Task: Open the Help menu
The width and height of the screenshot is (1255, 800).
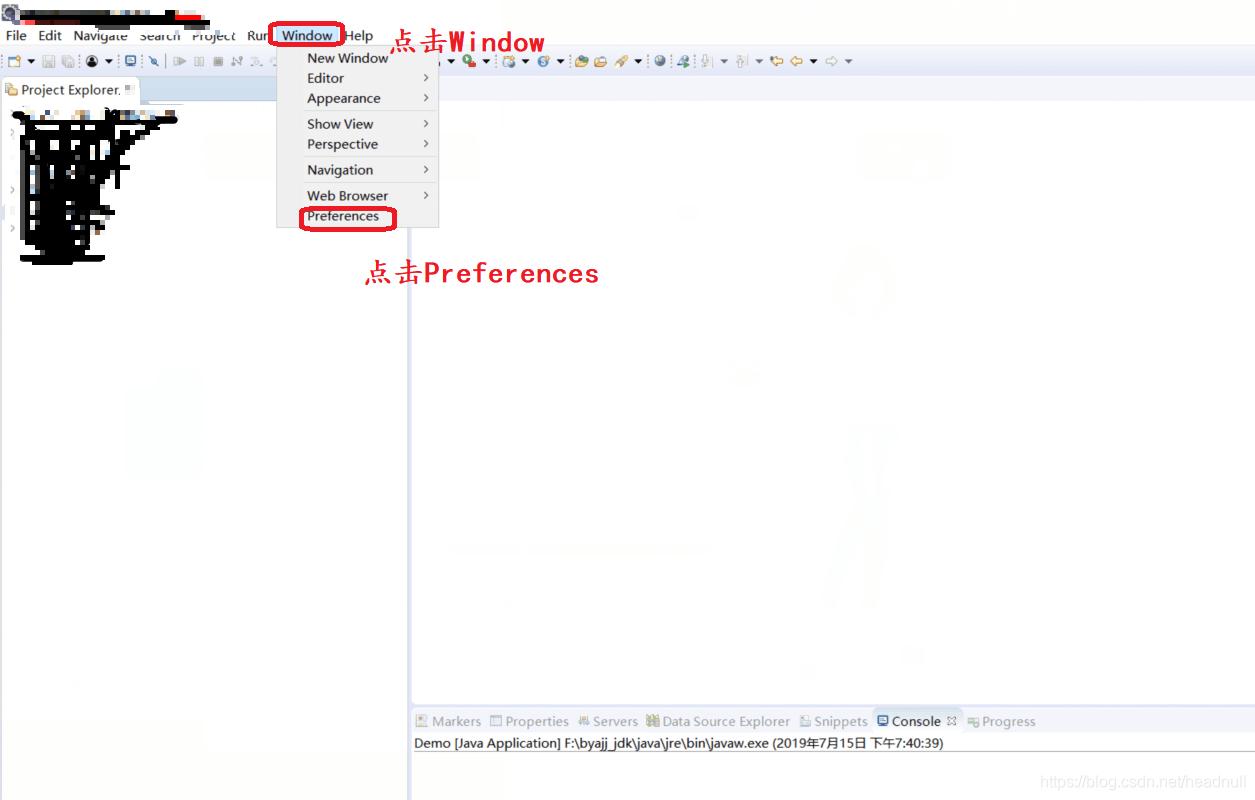Action: 359,36
